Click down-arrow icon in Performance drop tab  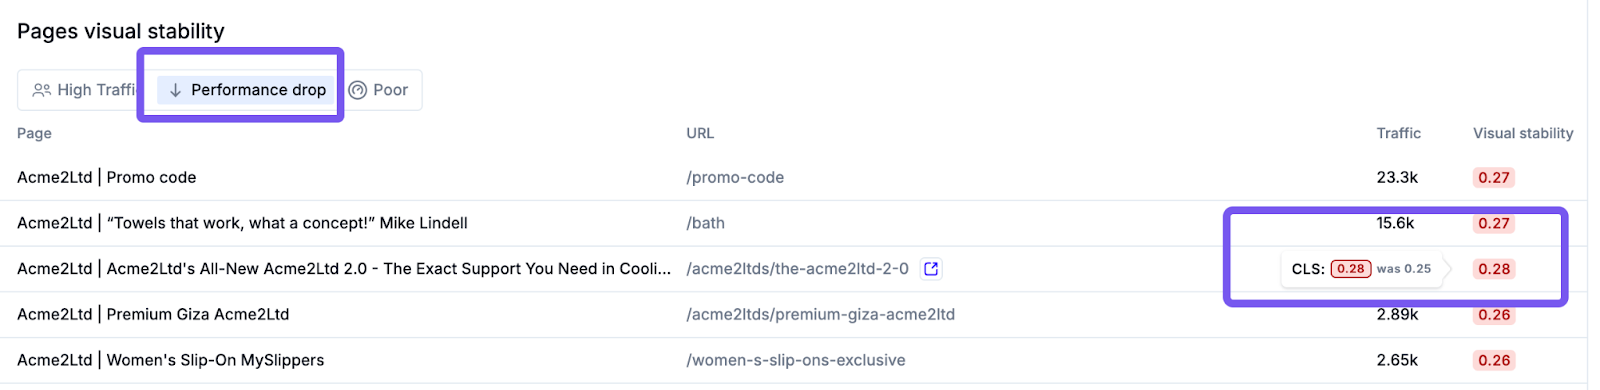pyautogui.click(x=175, y=90)
